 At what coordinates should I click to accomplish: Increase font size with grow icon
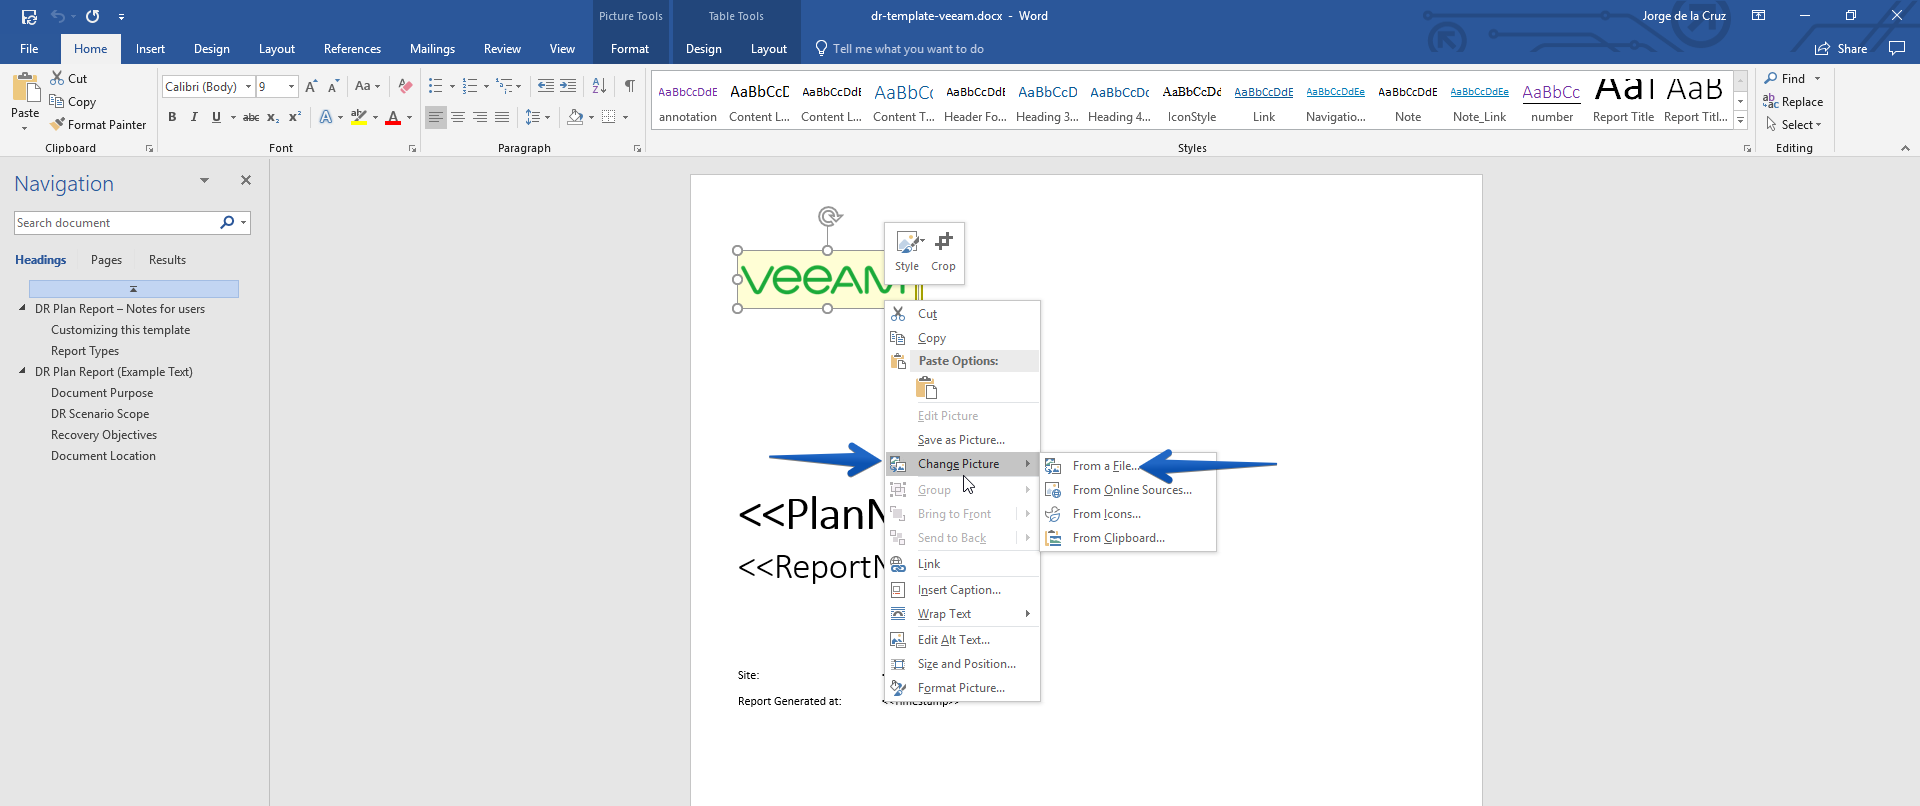click(311, 87)
